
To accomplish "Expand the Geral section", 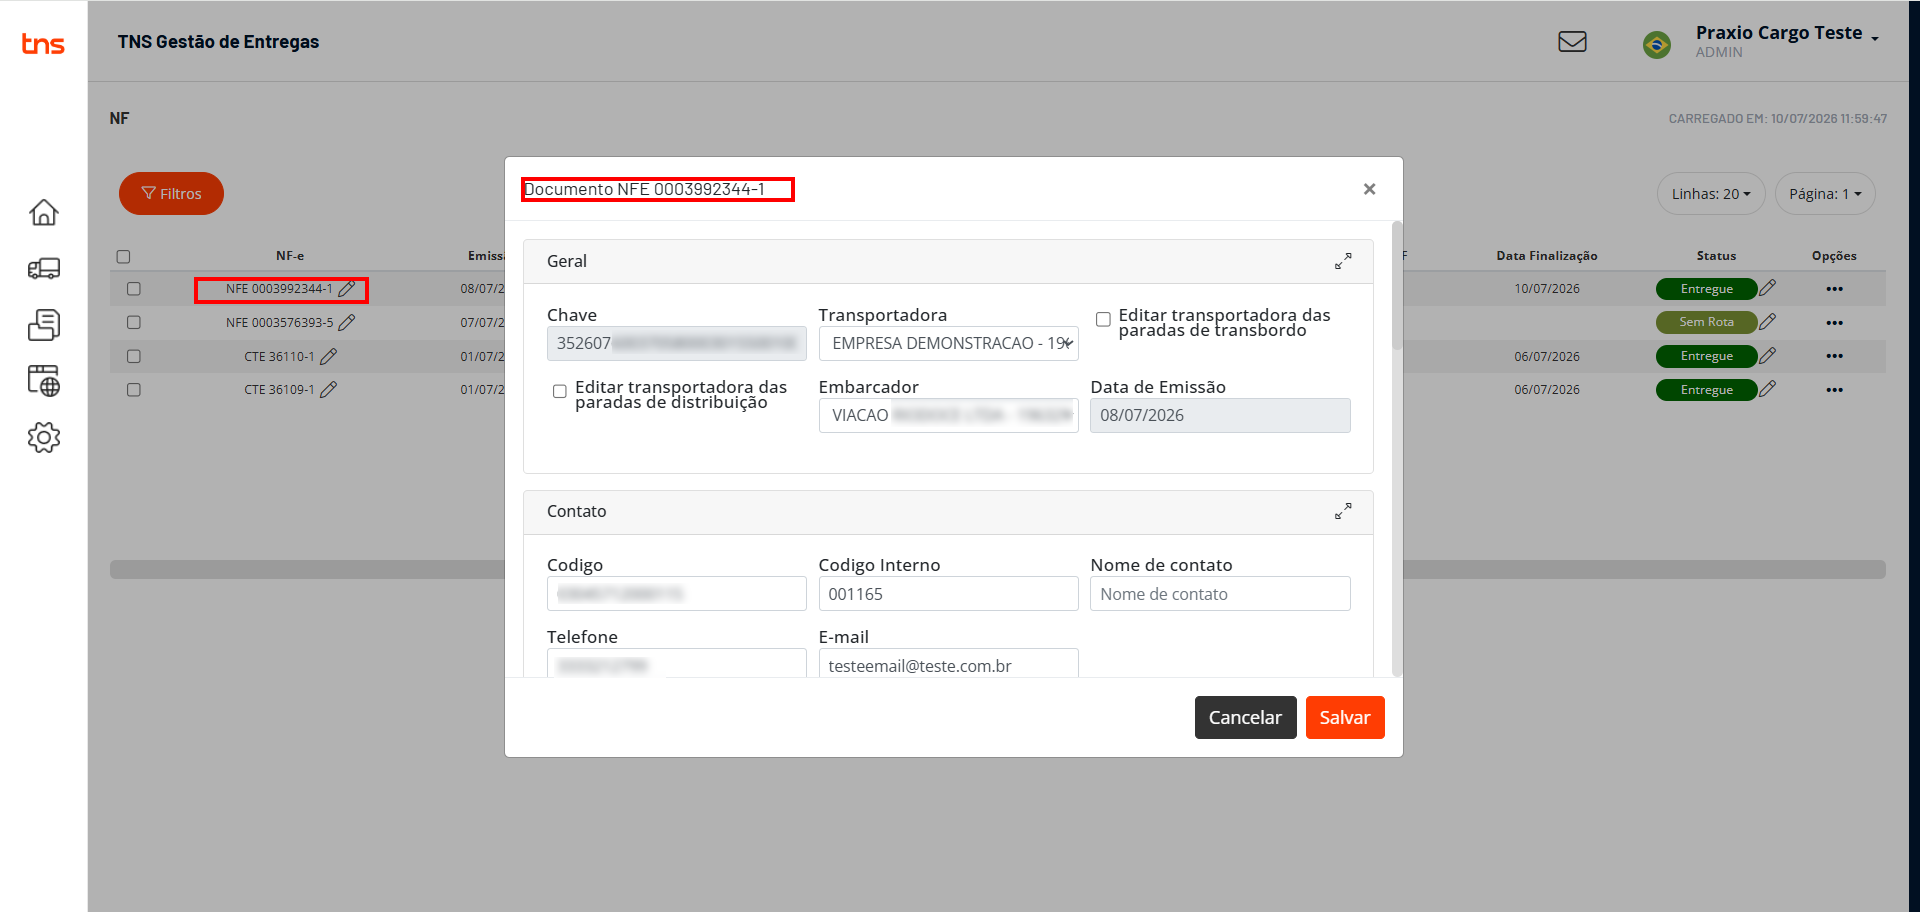I will 1343,261.
